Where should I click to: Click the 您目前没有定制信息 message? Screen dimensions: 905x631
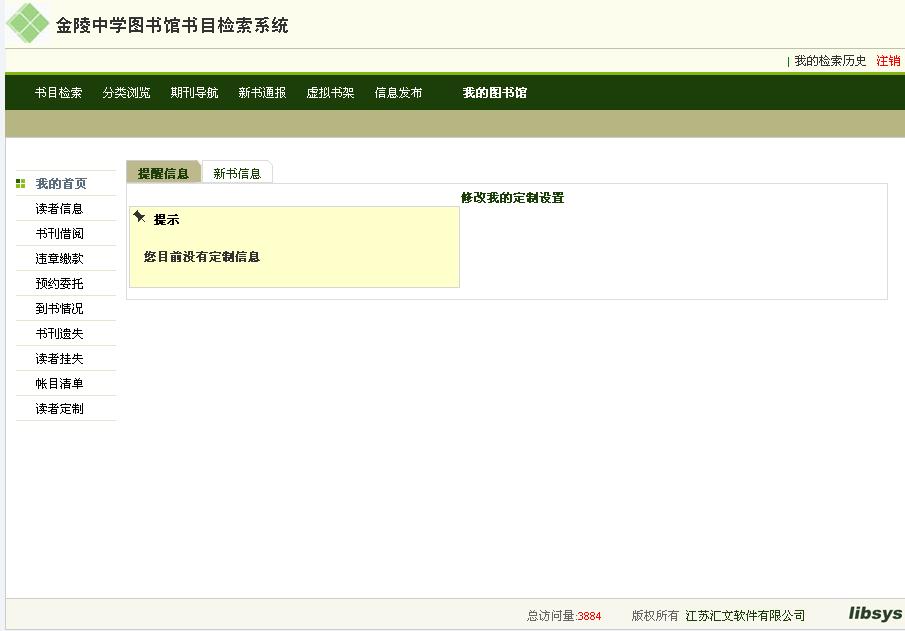(x=202, y=256)
